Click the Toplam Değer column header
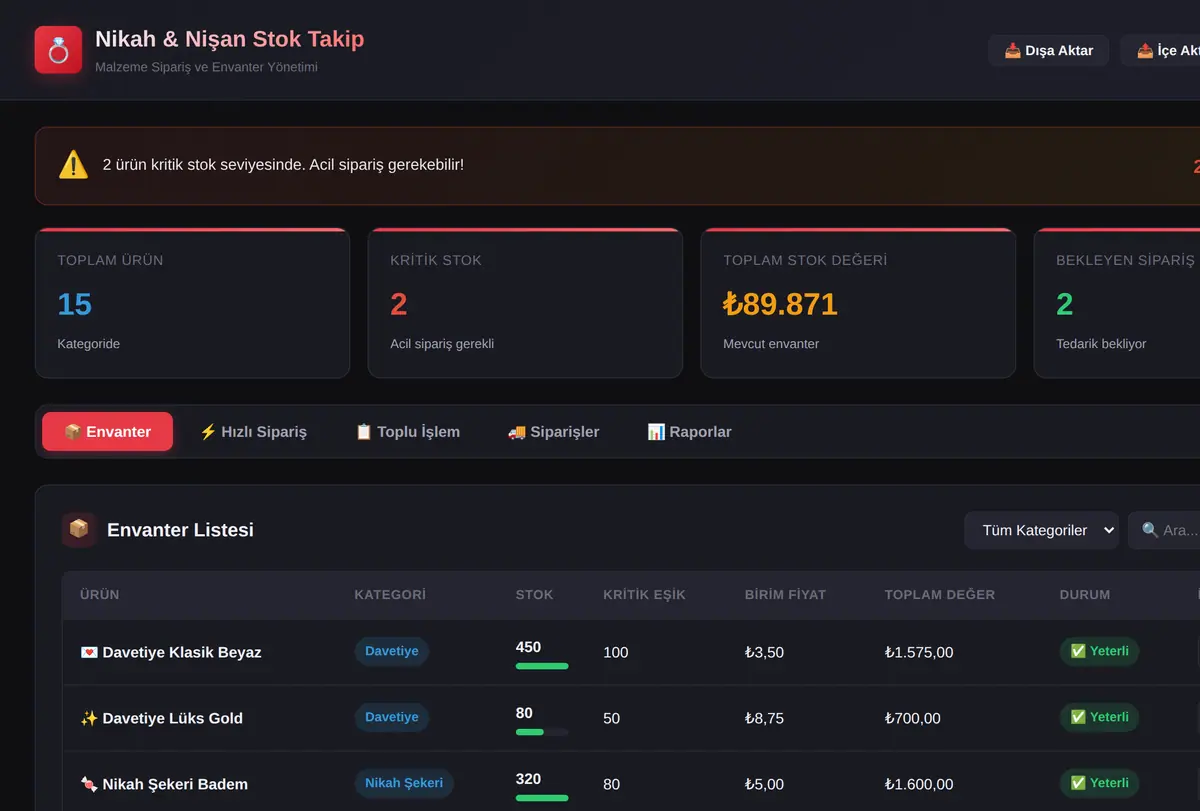 [940, 594]
